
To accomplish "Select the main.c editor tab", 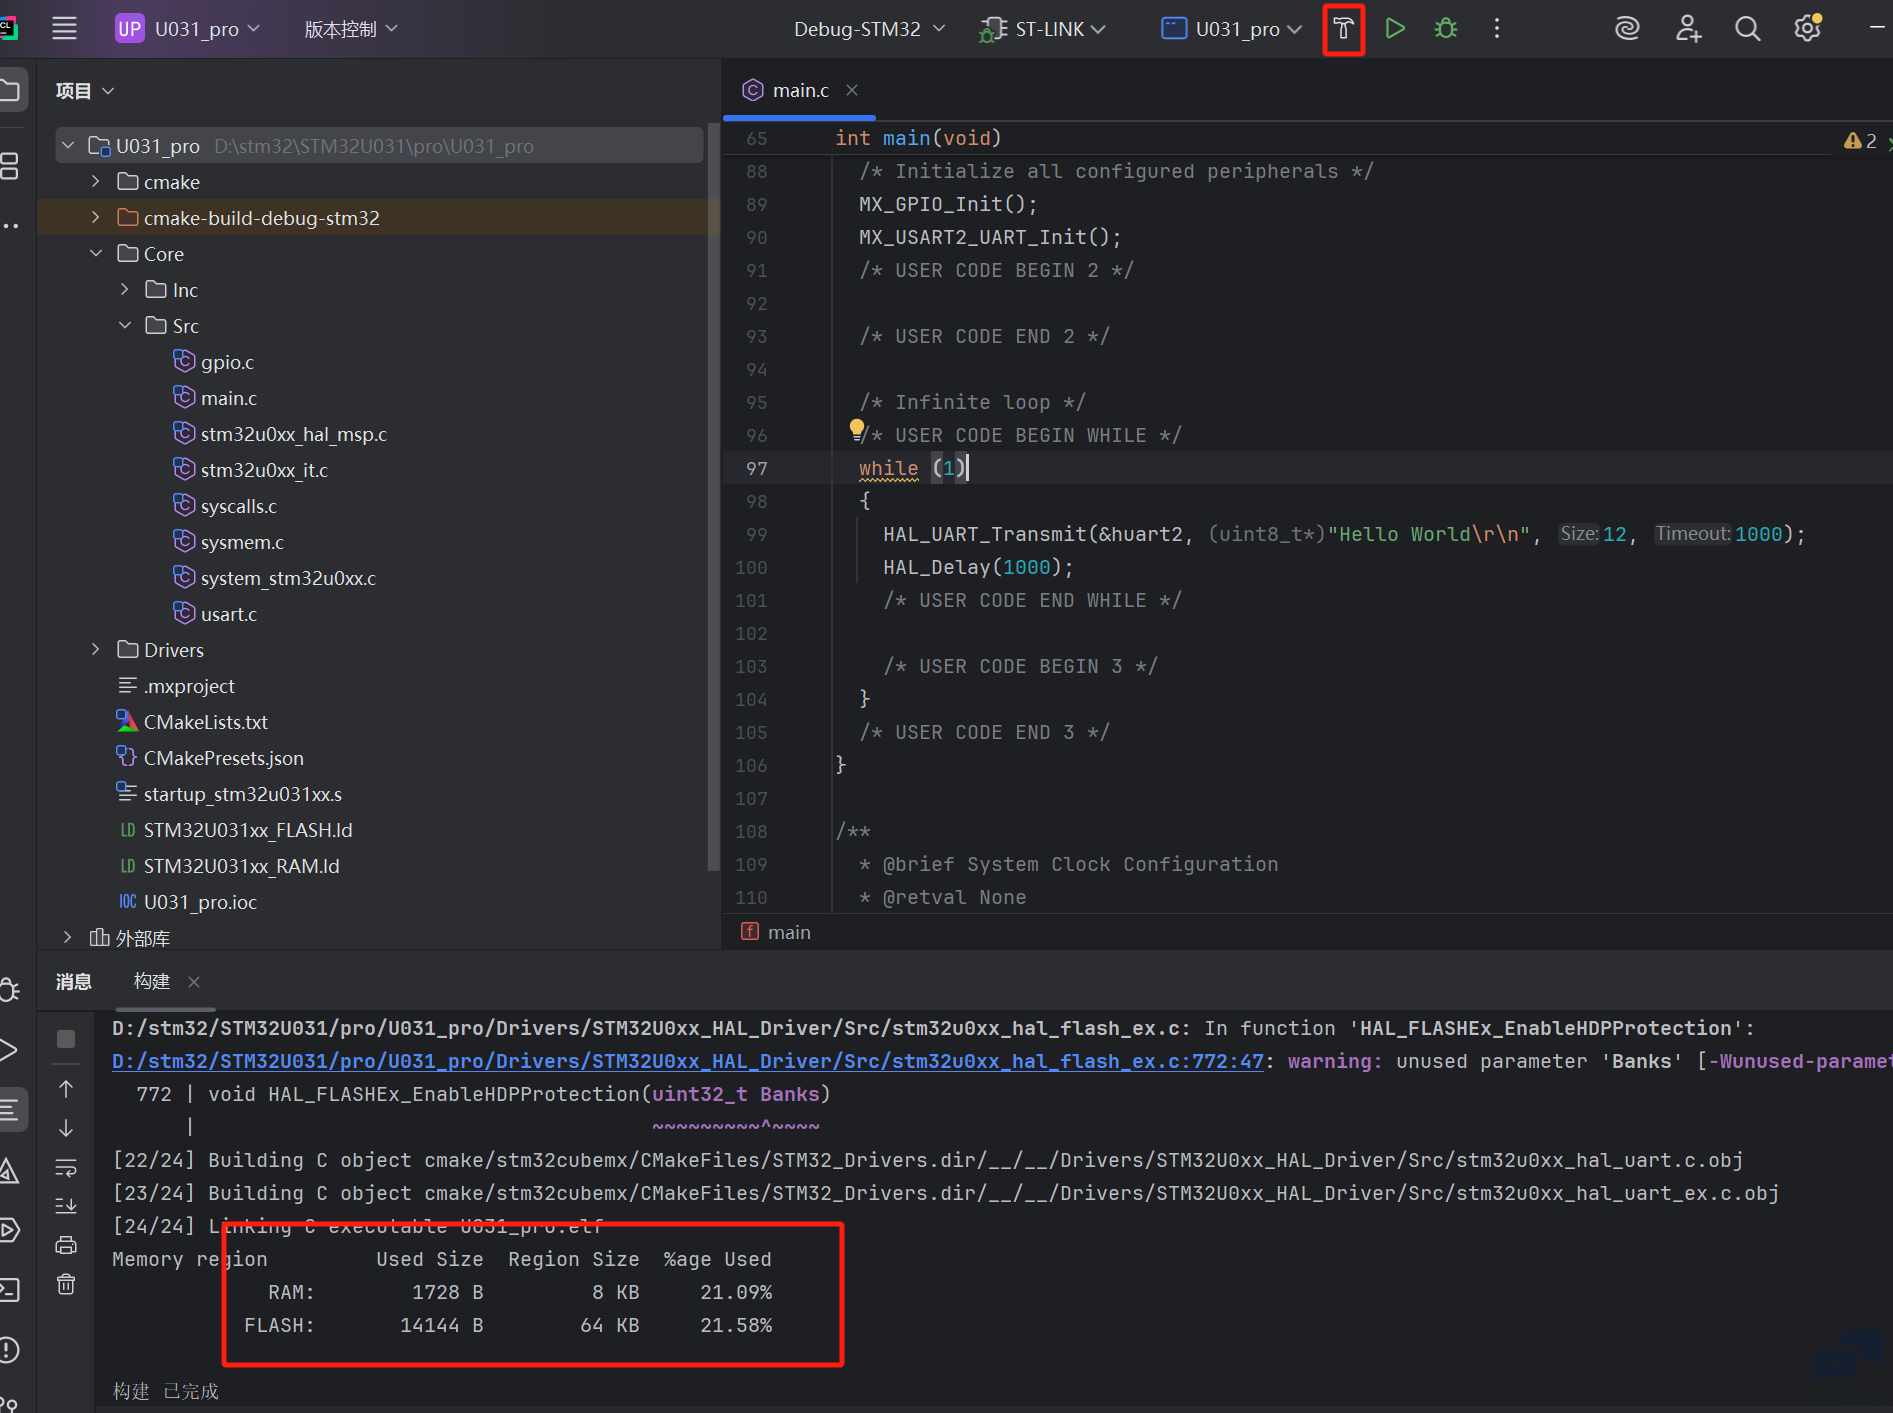I will pos(800,90).
